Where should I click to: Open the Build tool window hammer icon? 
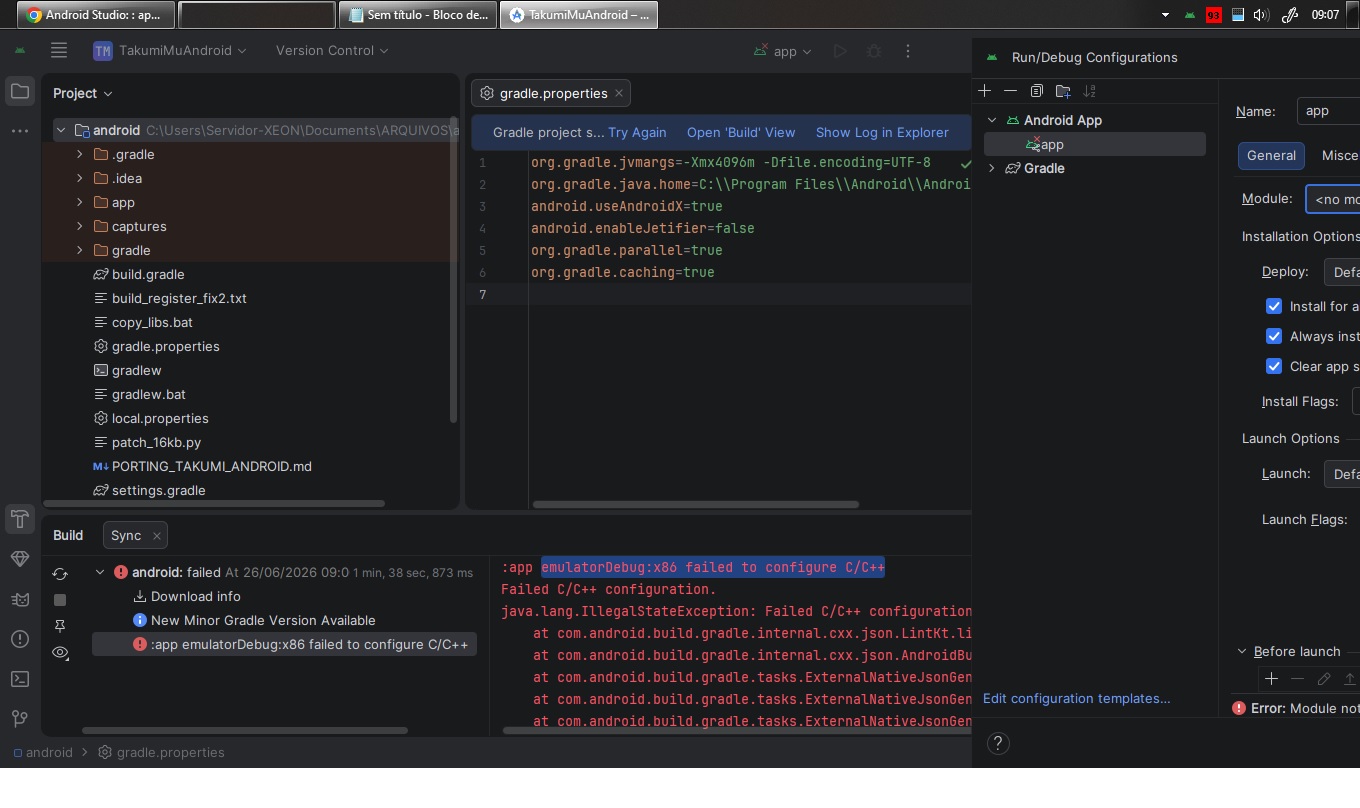coord(20,519)
